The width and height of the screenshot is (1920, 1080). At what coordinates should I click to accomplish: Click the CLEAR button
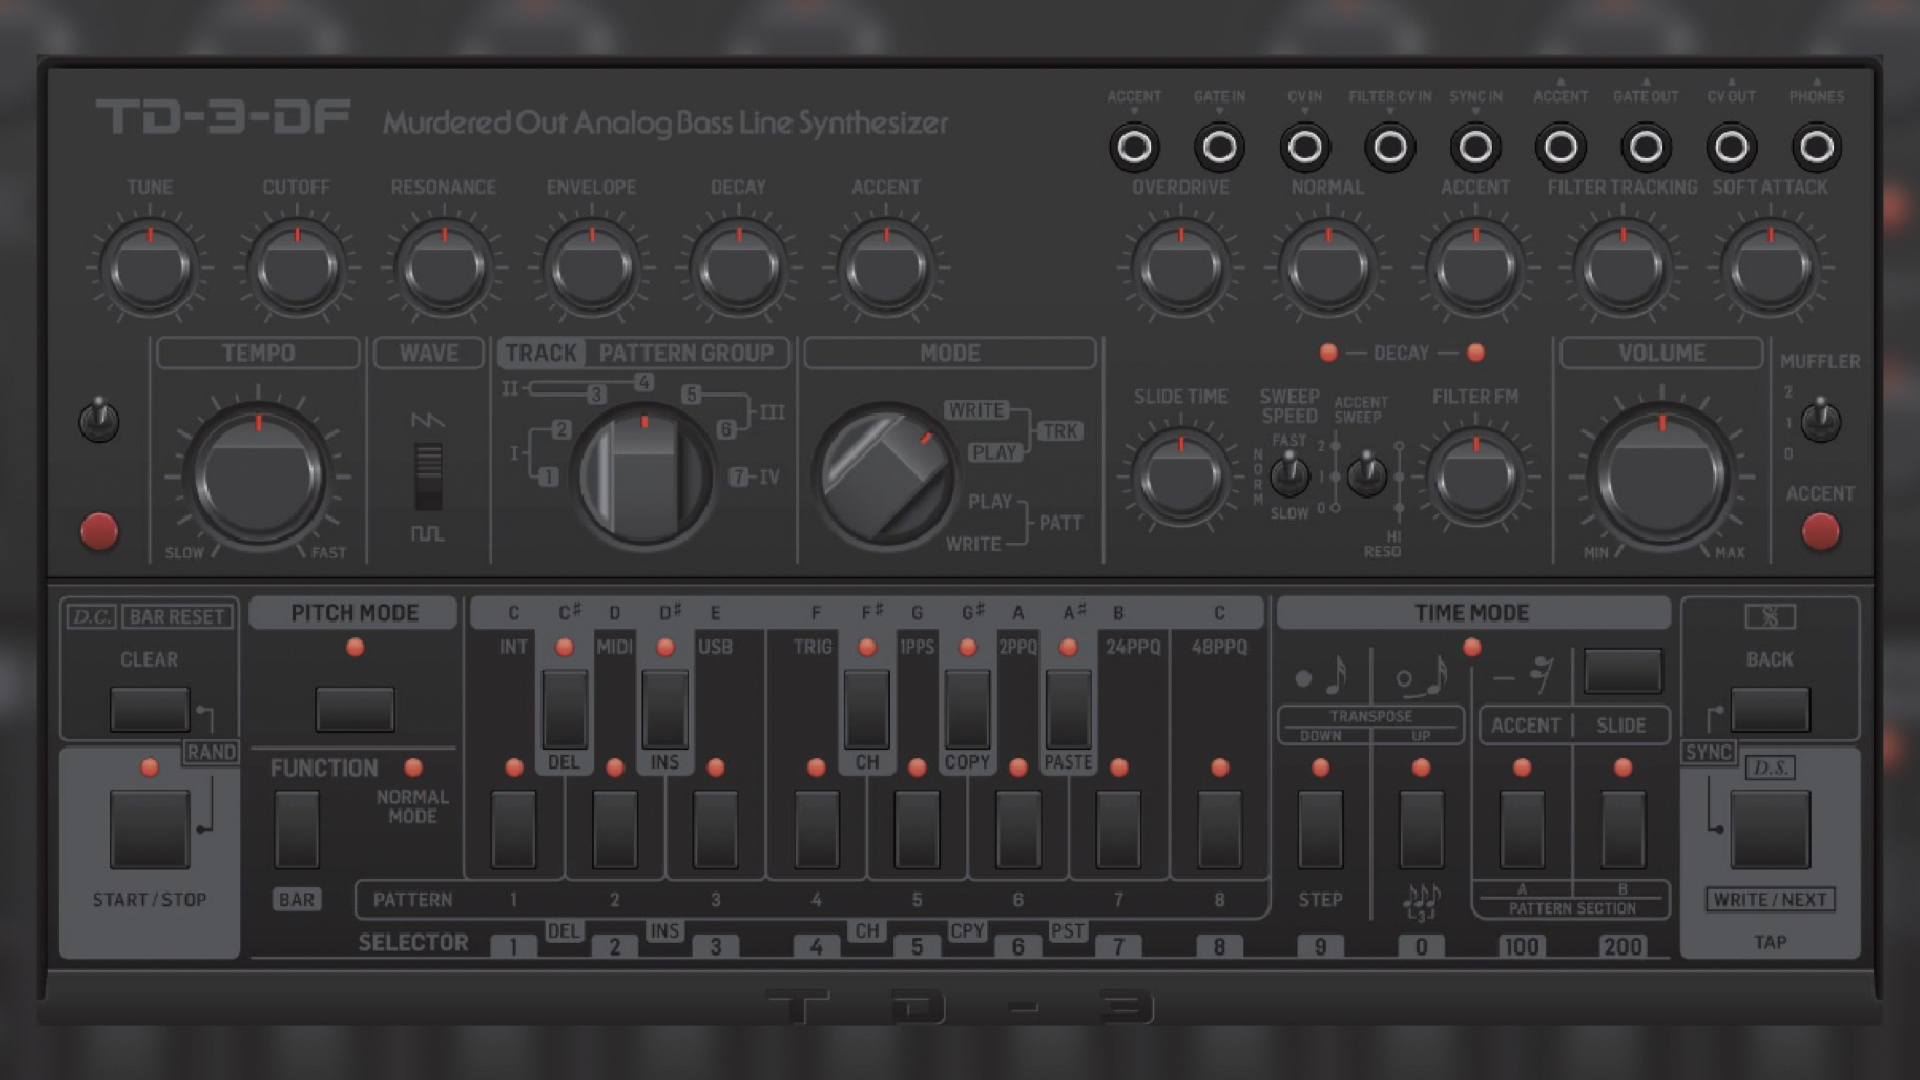click(150, 709)
